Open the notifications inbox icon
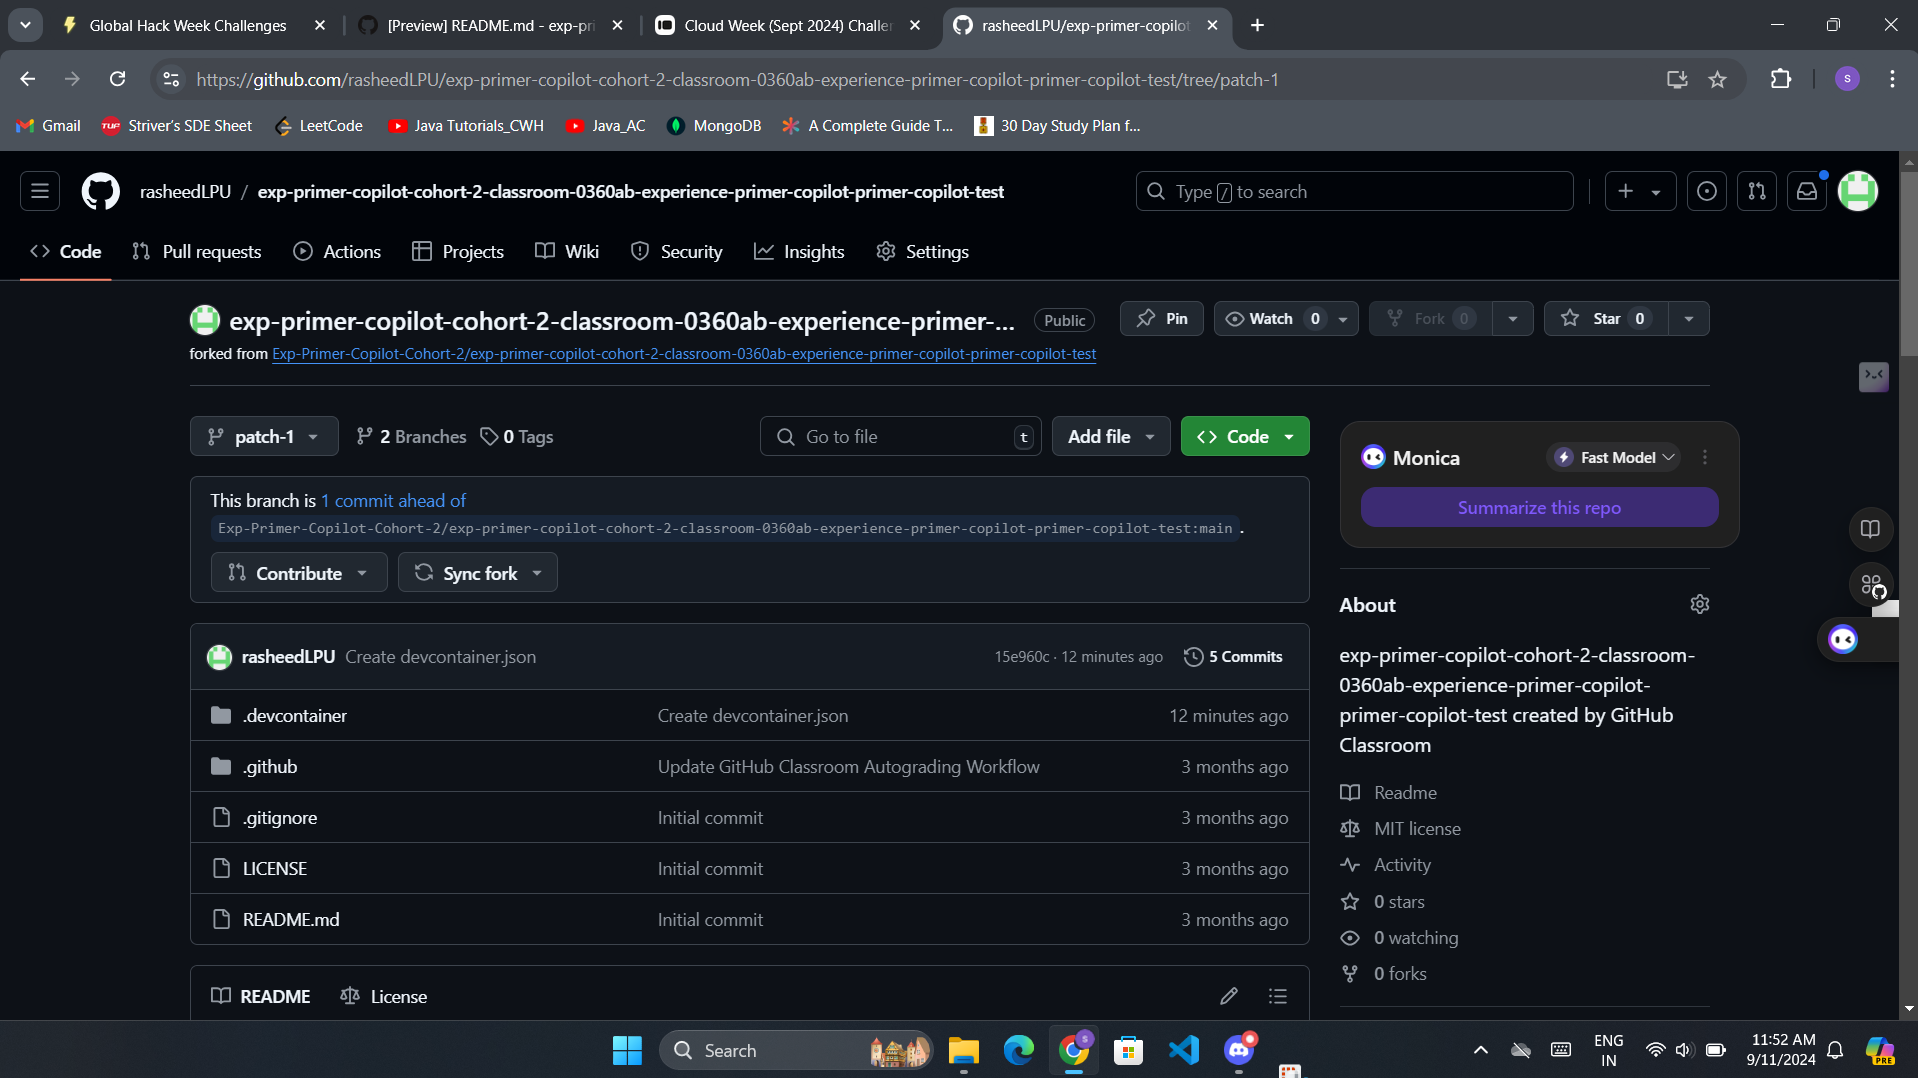Viewport: 1918px width, 1078px height. 1807,191
